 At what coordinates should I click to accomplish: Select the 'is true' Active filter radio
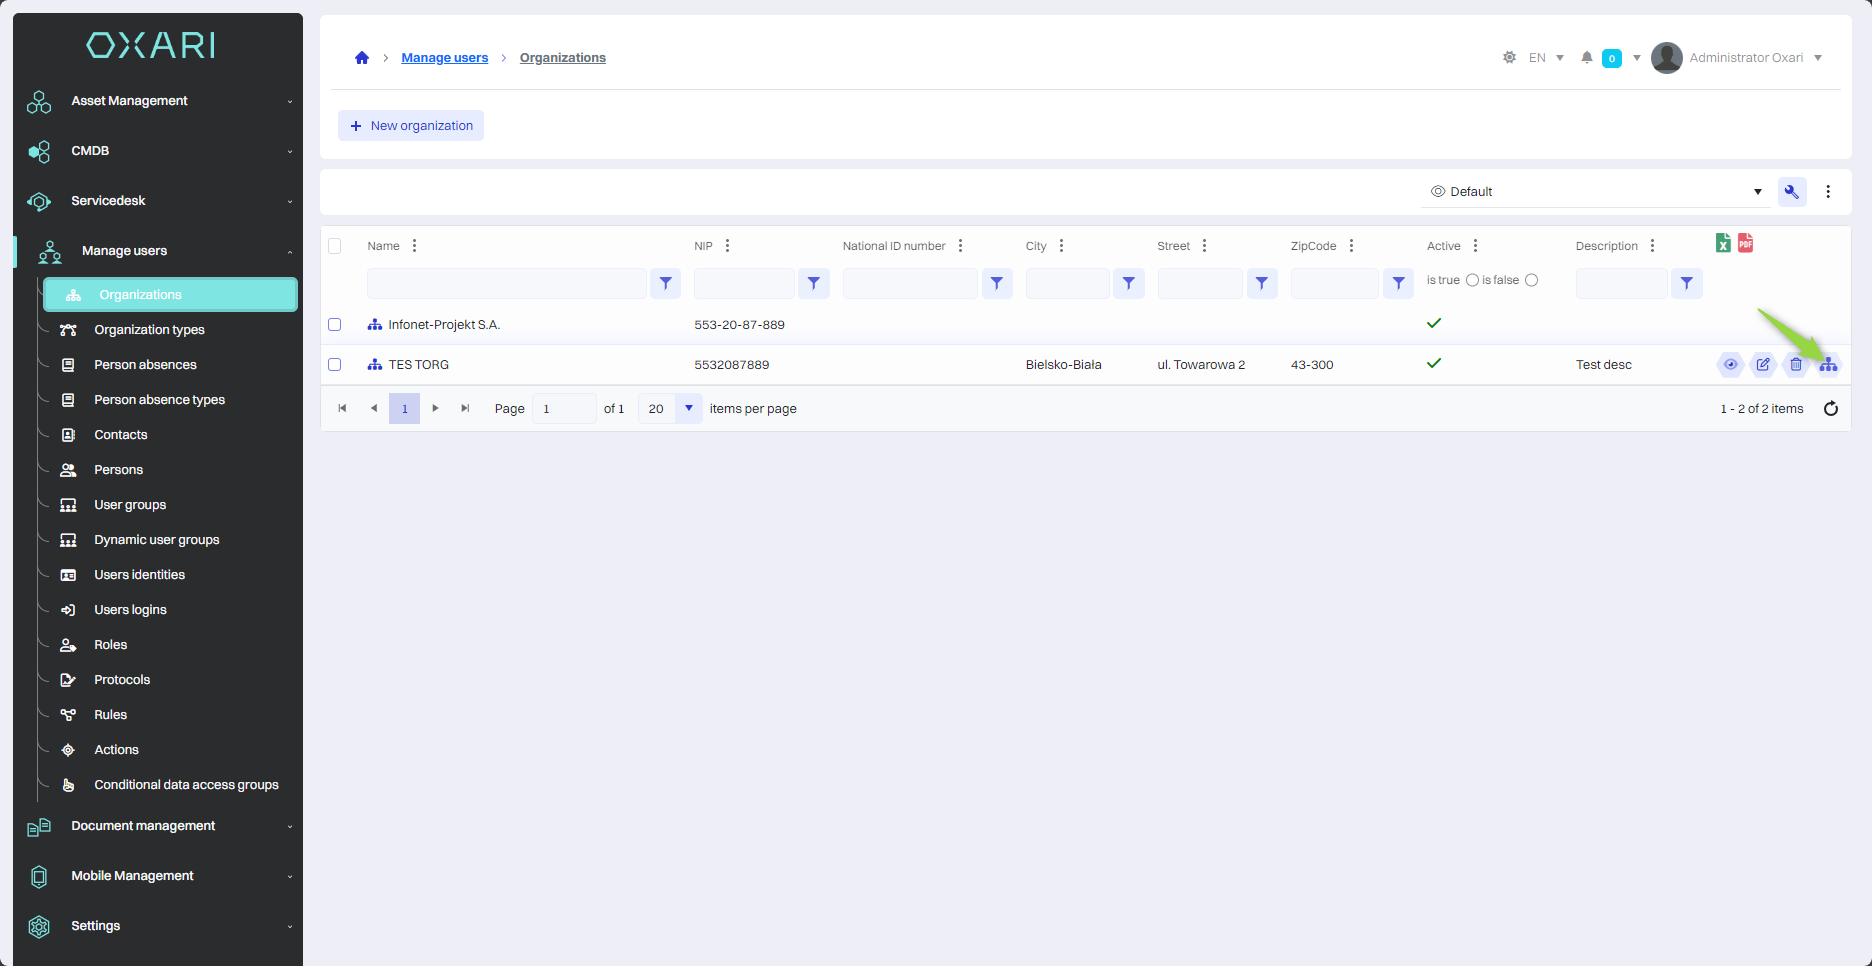coord(1472,281)
